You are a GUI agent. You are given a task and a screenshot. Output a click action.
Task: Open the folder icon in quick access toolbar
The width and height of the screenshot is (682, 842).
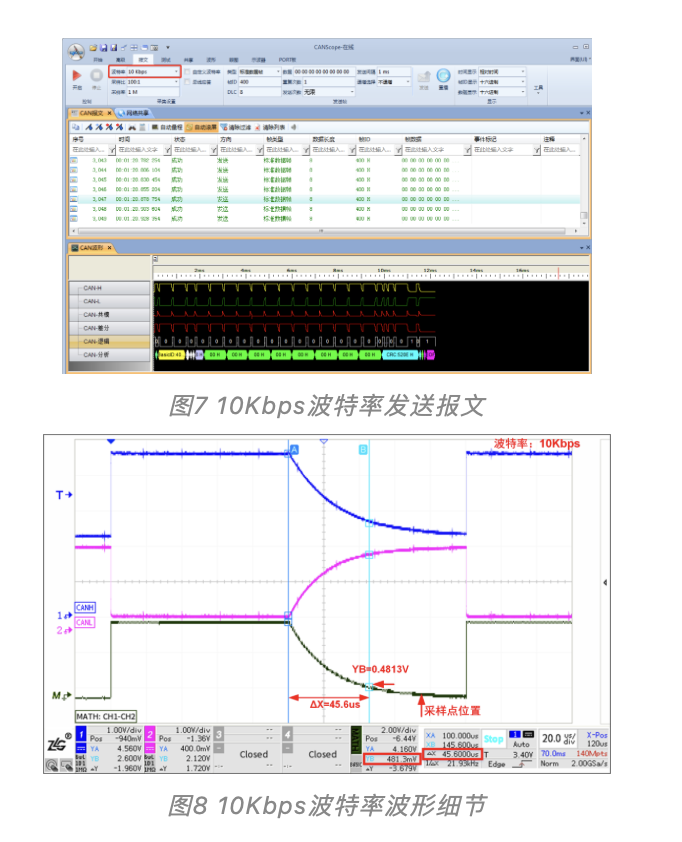pyautogui.click(x=92, y=47)
